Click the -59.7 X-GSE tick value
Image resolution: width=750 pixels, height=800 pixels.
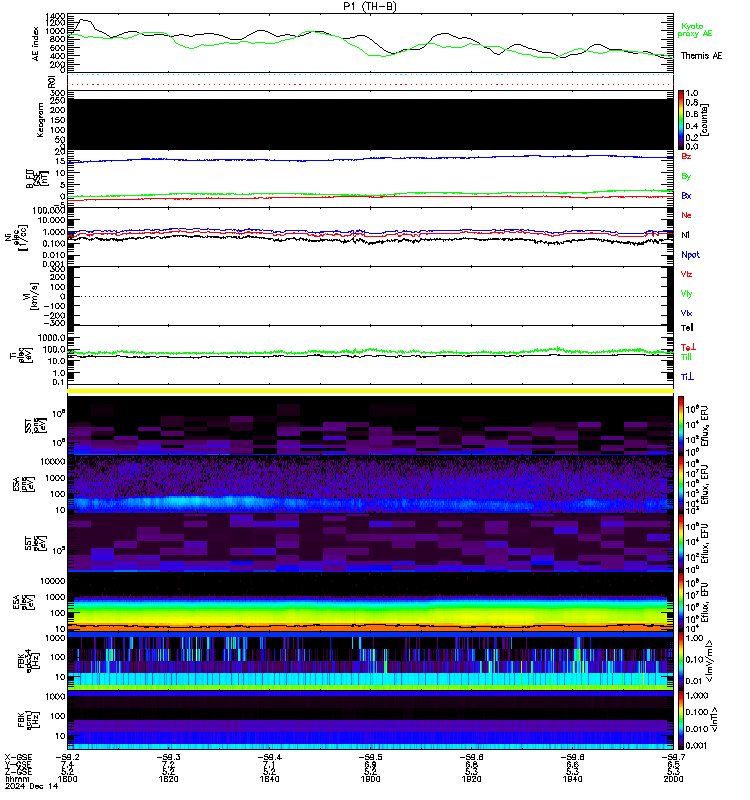[x=673, y=758]
